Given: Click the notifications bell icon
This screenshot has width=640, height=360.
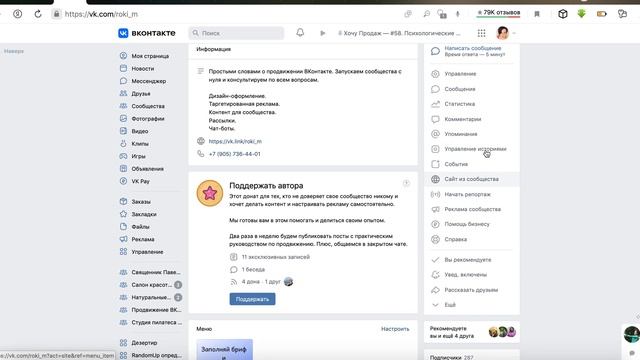Looking at the screenshot, I should click(300, 33).
